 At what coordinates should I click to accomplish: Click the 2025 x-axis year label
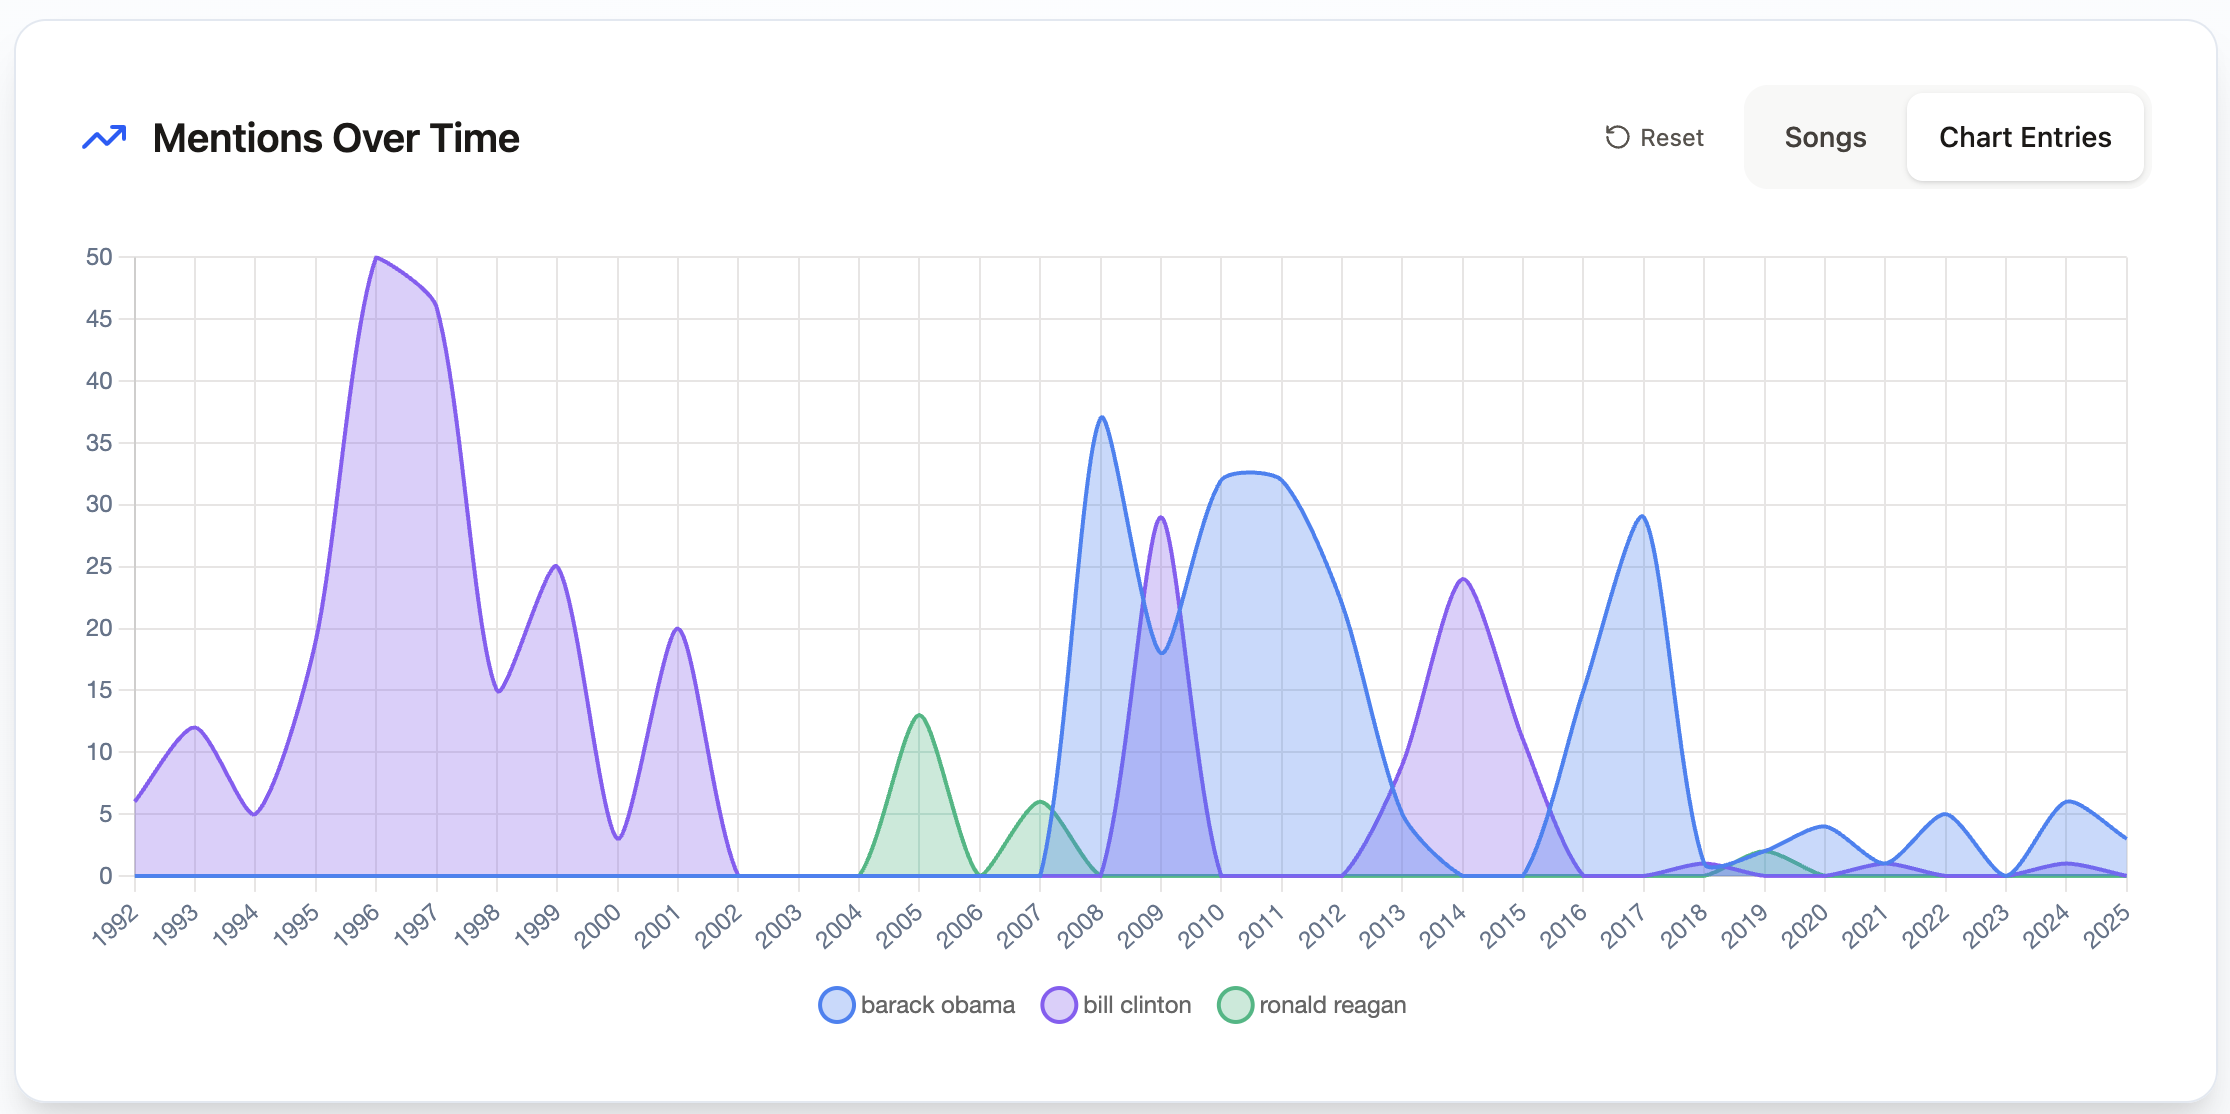click(2106, 926)
